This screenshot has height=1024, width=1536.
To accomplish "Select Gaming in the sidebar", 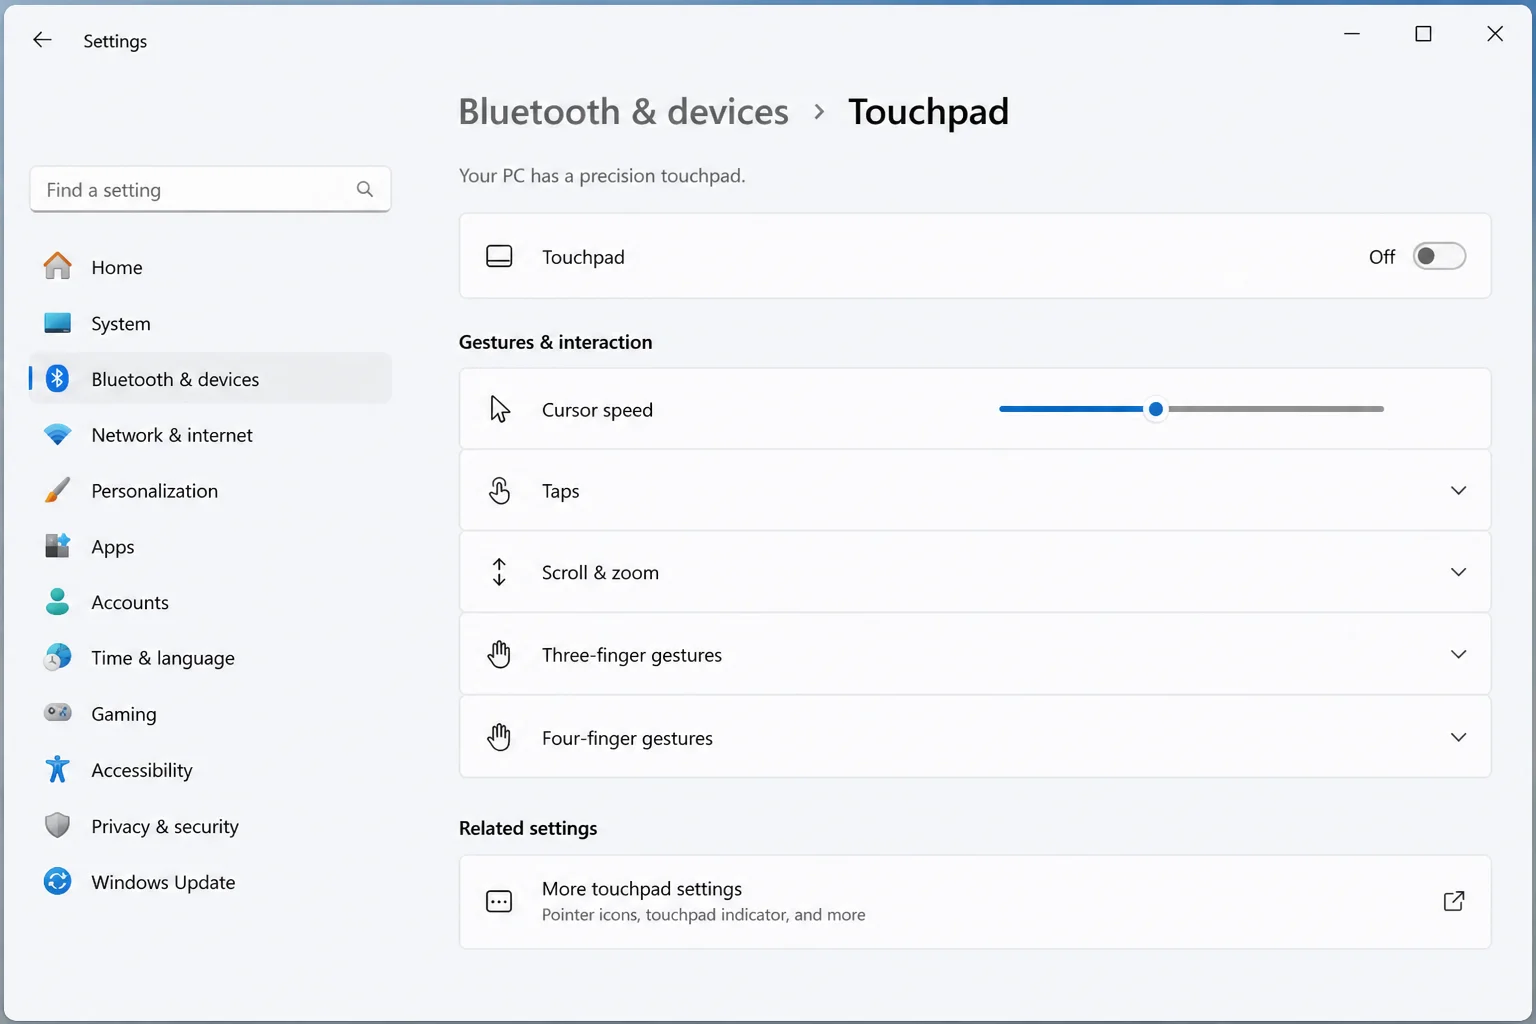I will 210,714.
